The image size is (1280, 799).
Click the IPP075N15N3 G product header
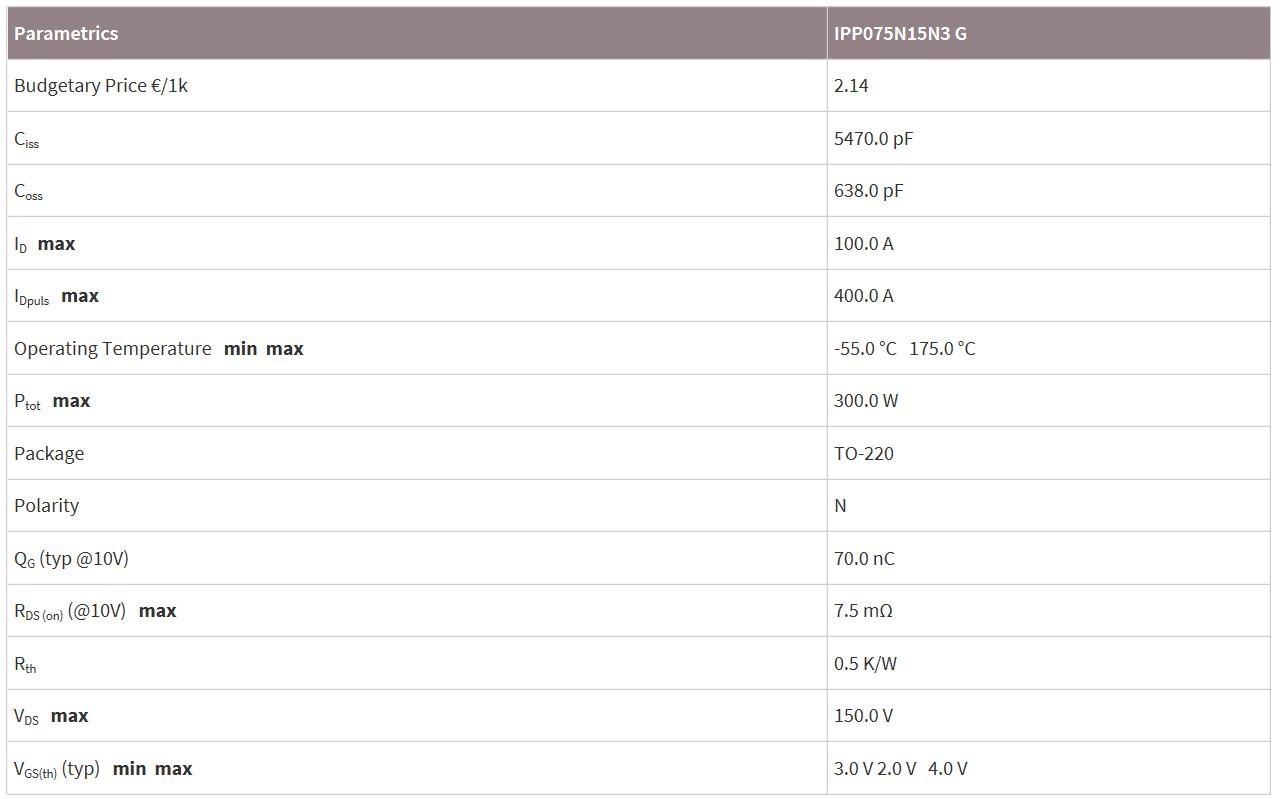pos(900,33)
